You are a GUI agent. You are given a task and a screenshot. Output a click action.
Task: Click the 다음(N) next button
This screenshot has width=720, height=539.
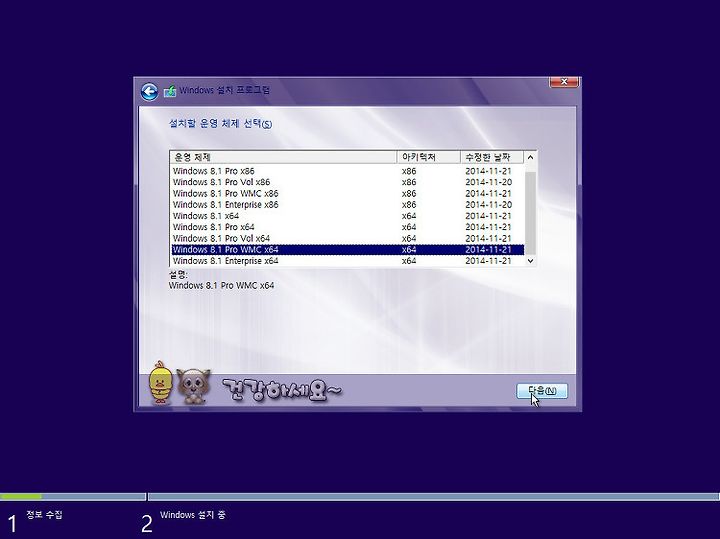(x=542, y=391)
